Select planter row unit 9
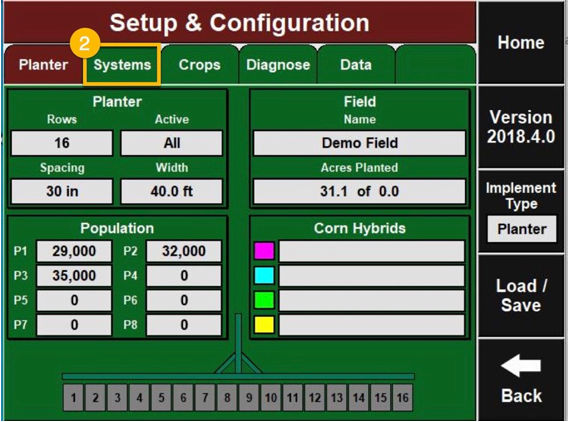Screen dimensions: 568x422 pyautogui.click(x=249, y=398)
